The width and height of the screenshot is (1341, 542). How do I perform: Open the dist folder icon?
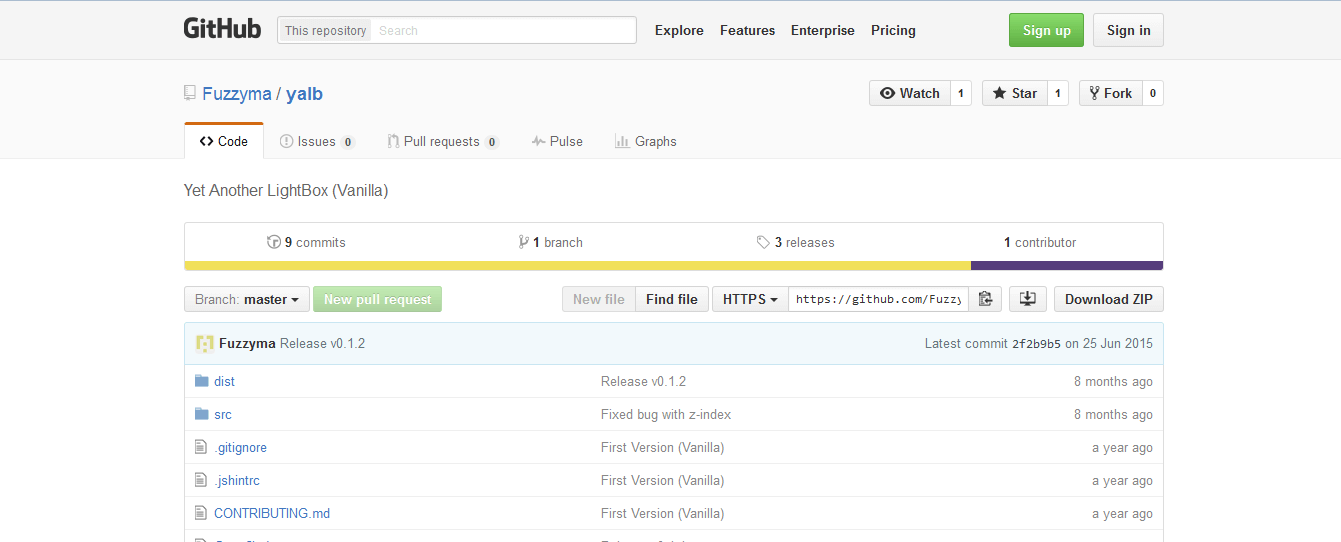pyautogui.click(x=202, y=381)
